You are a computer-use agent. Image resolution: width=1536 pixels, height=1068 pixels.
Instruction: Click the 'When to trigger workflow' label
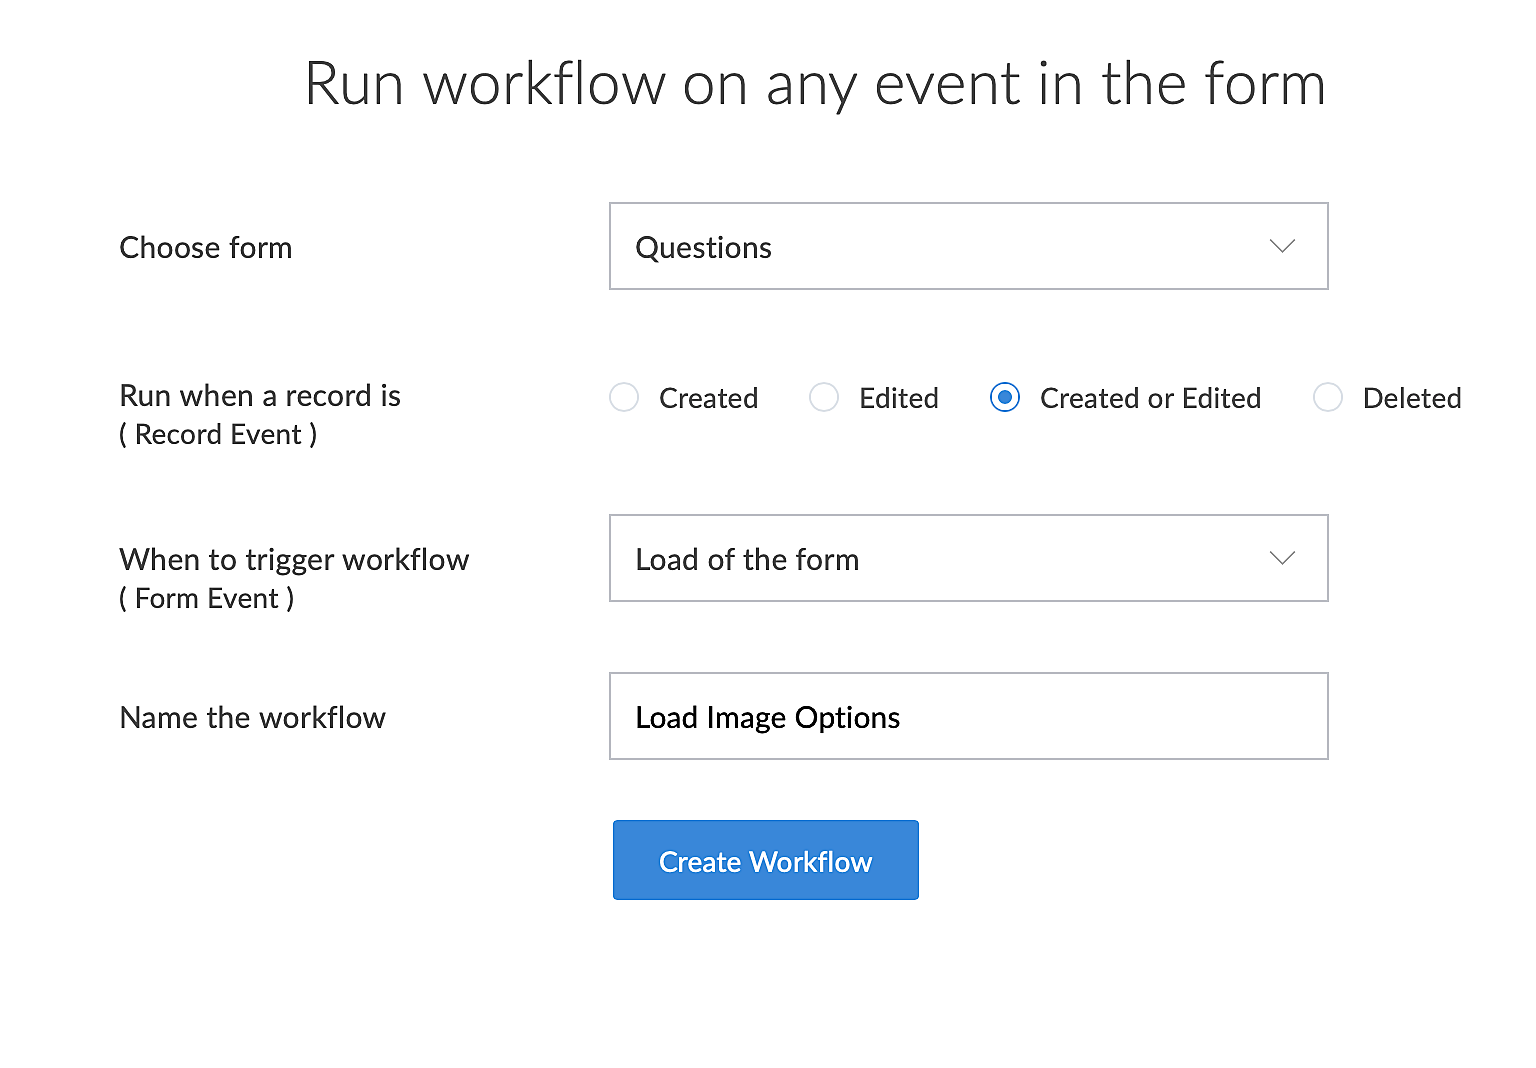294,560
